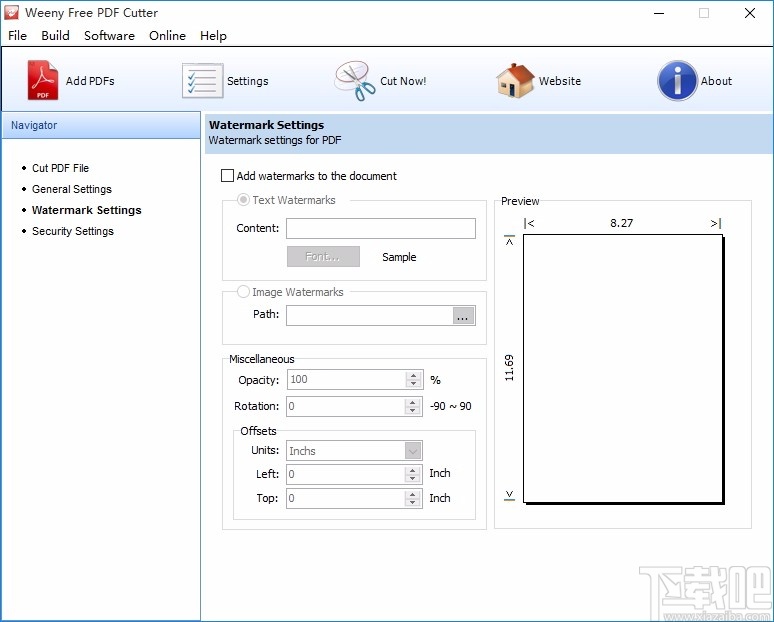
Task: Click the Settings toolbar label
Action: 247,81
